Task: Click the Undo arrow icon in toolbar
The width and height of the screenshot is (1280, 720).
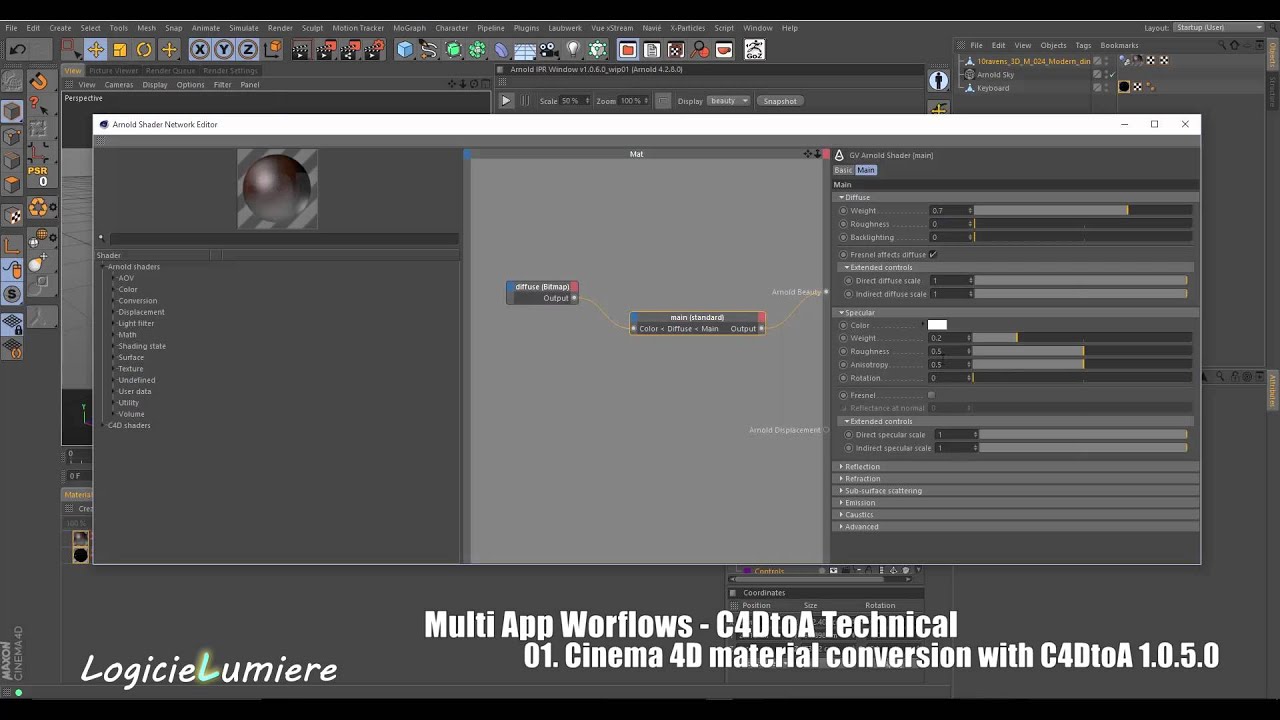Action: 18,49
